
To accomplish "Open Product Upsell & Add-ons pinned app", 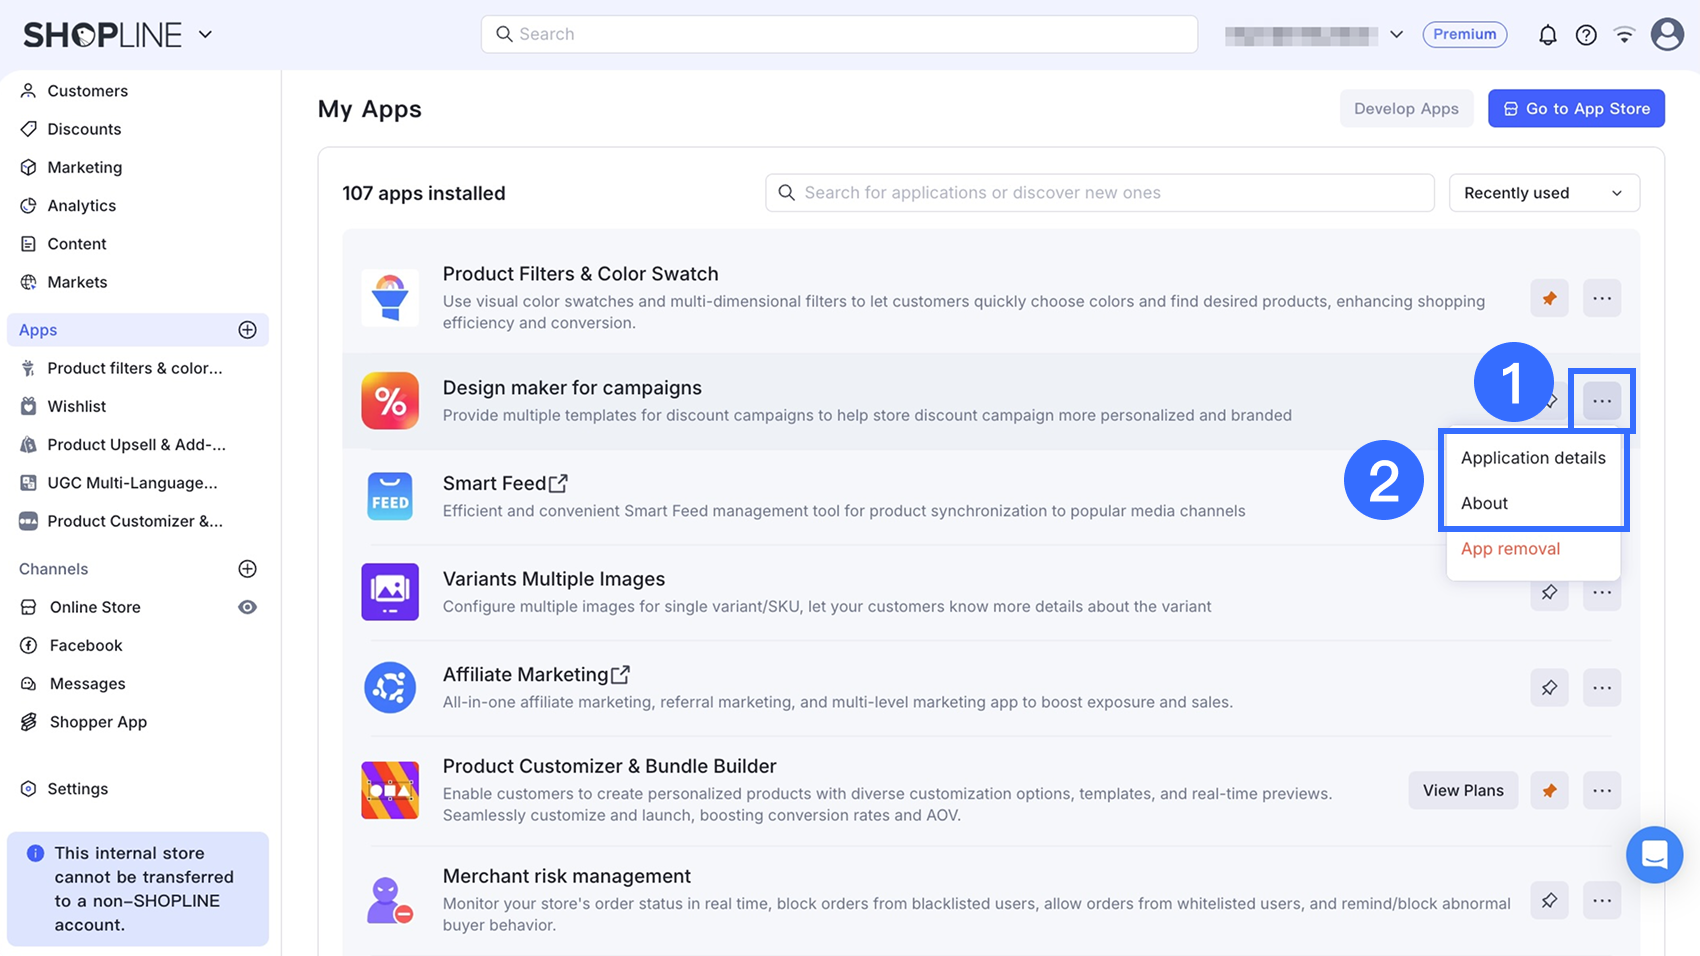I will 137,445.
